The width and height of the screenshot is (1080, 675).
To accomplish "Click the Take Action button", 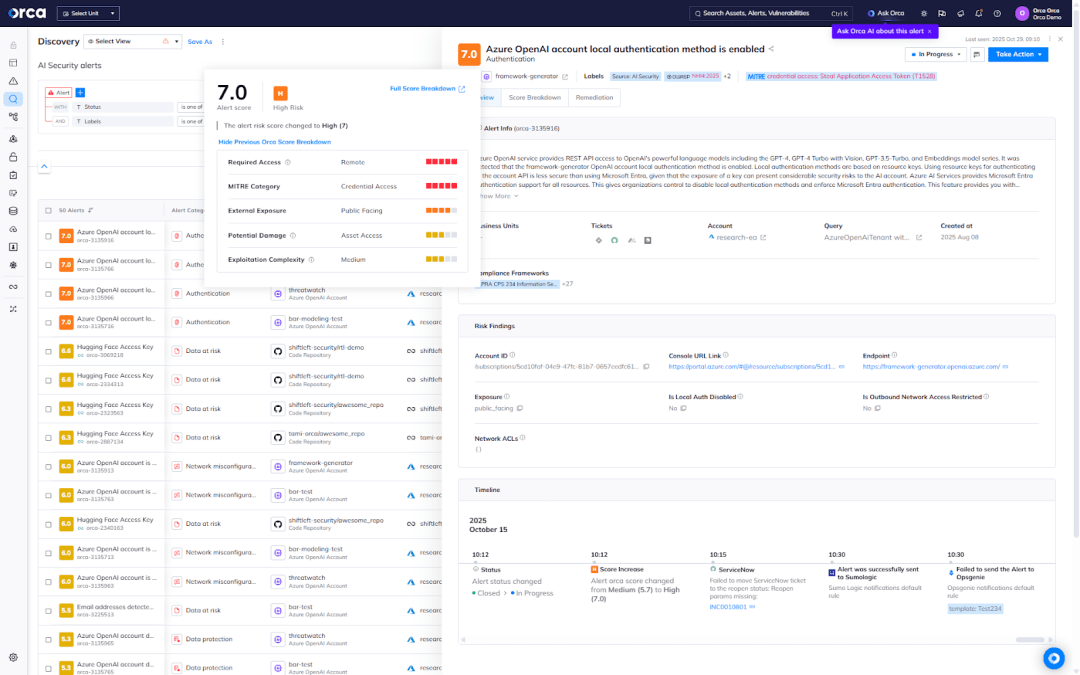I will click(x=1017, y=54).
